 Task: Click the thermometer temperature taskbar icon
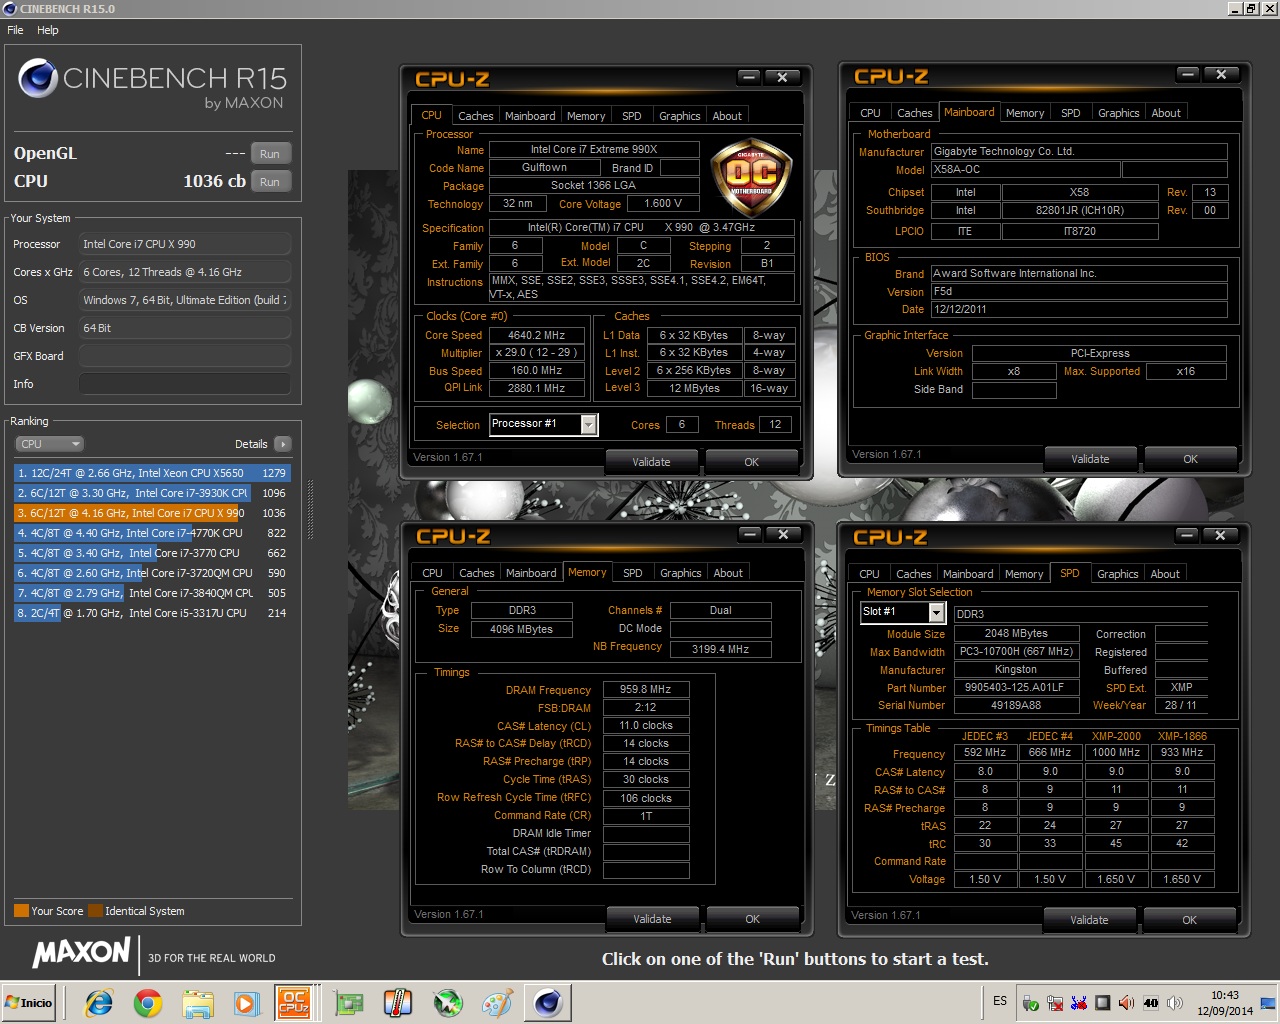(x=398, y=1003)
